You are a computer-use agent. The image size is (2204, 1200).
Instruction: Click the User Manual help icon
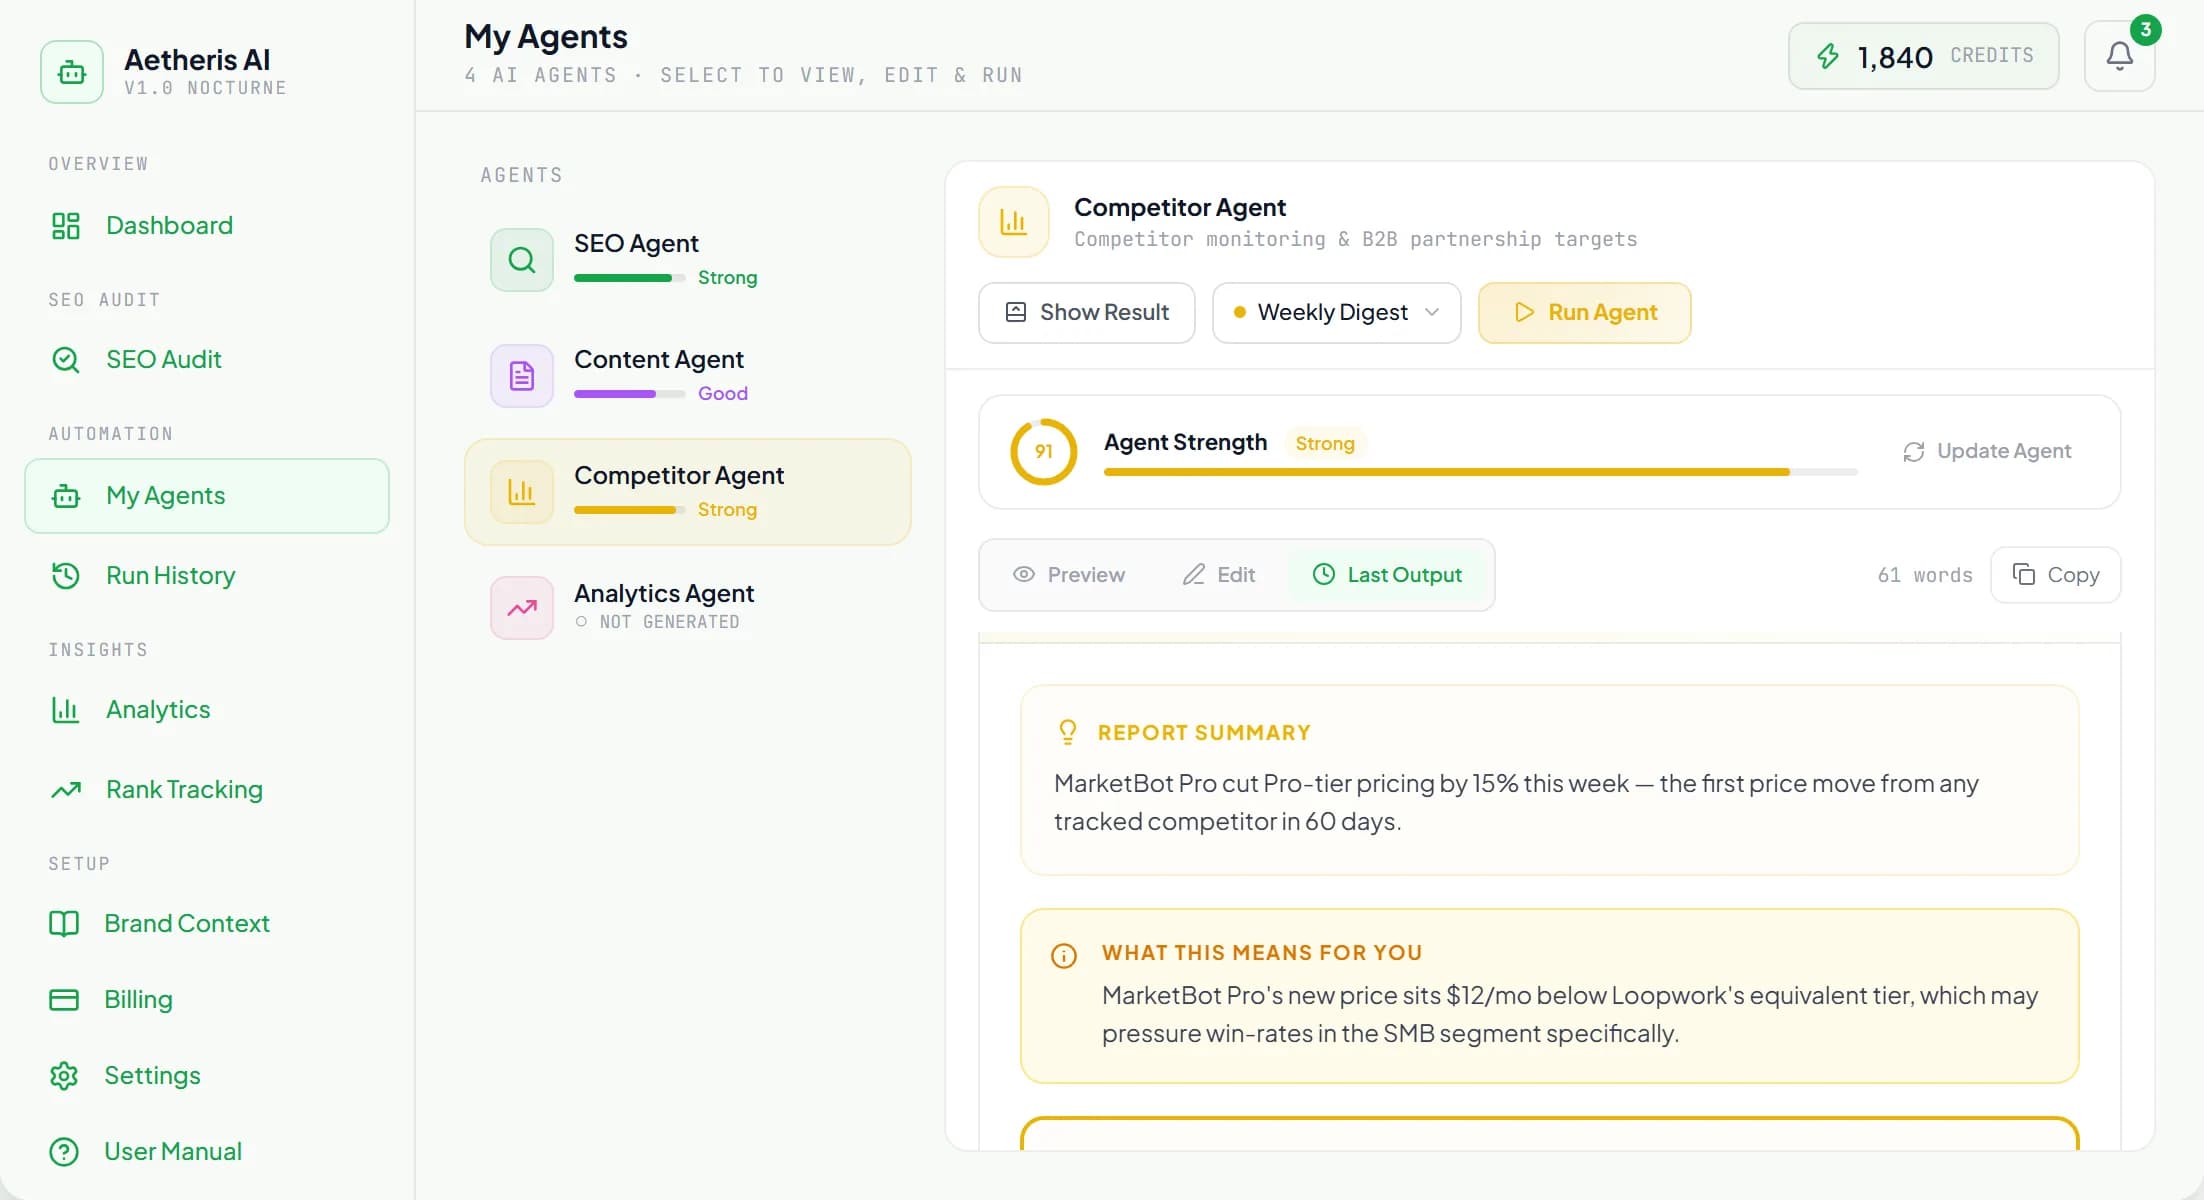tap(64, 1152)
